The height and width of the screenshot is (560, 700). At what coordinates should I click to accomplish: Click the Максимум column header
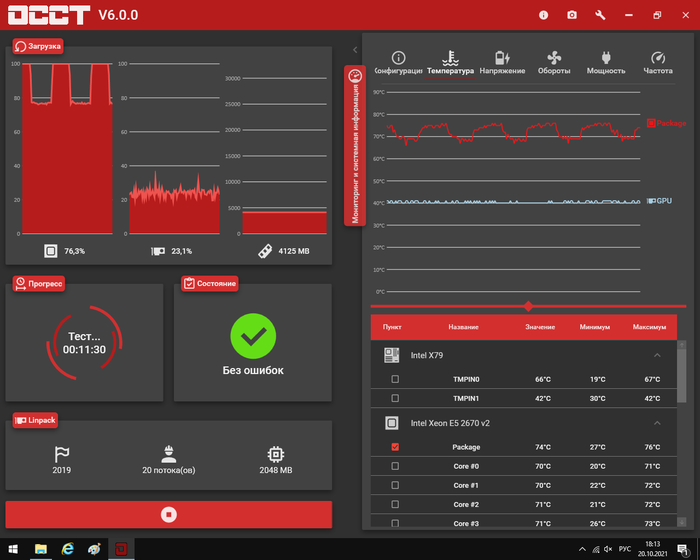[649, 327]
